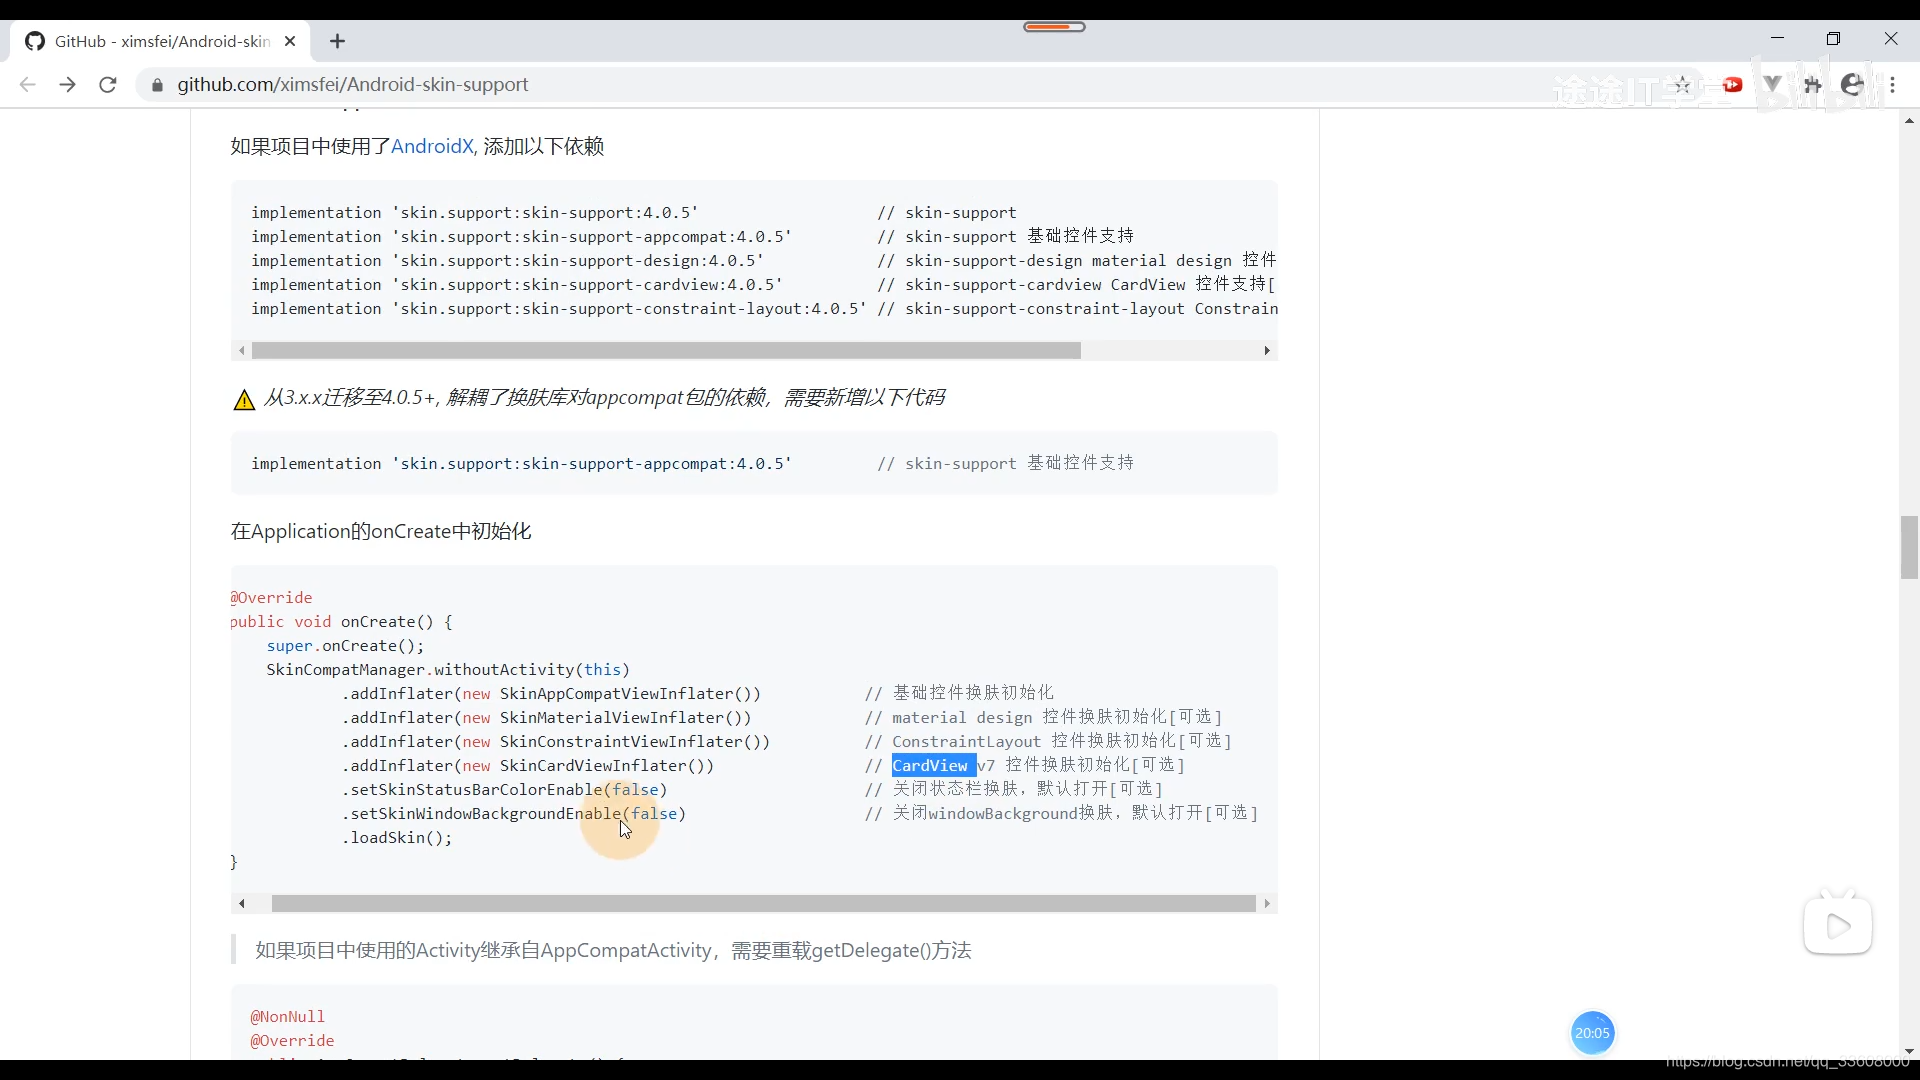Image resolution: width=1920 pixels, height=1080 pixels.
Task: Click the .loadSkin(); line
Action: pyautogui.click(x=397, y=838)
